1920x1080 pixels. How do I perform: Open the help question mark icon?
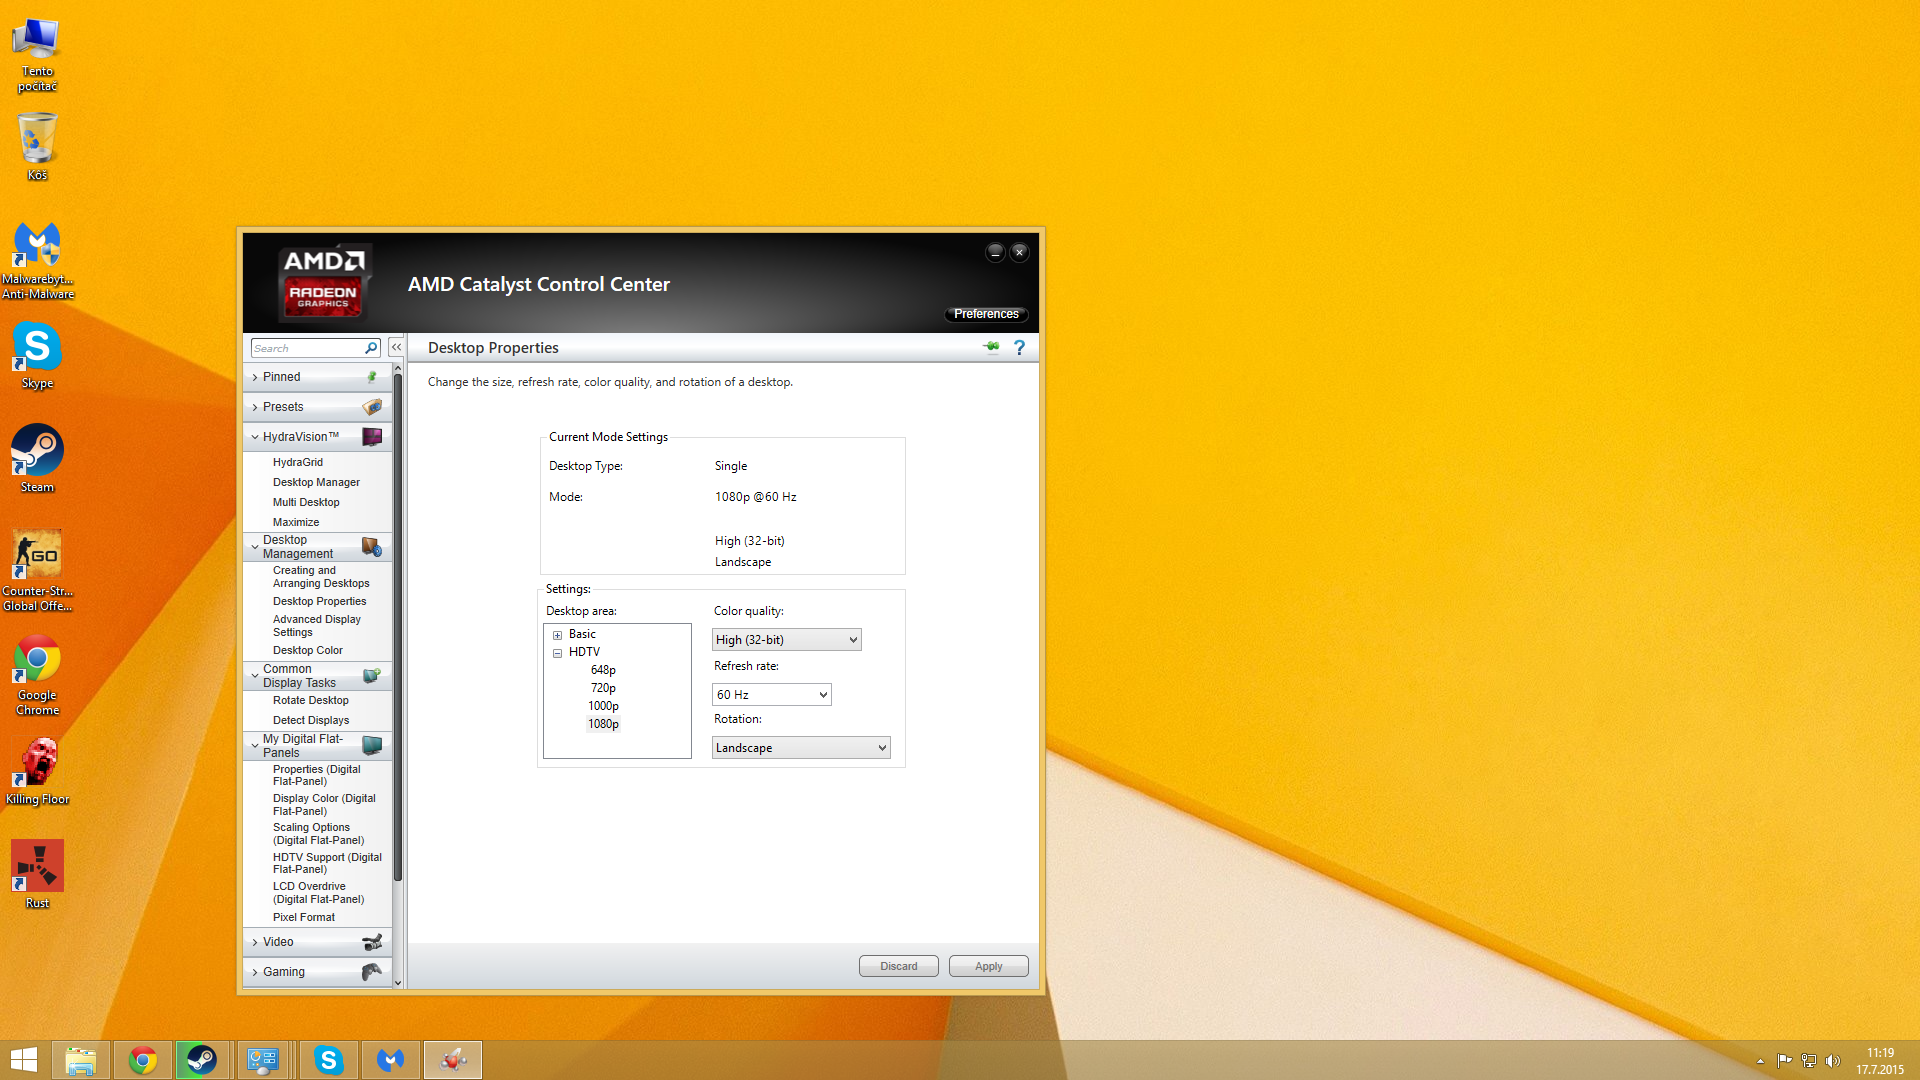(1019, 347)
